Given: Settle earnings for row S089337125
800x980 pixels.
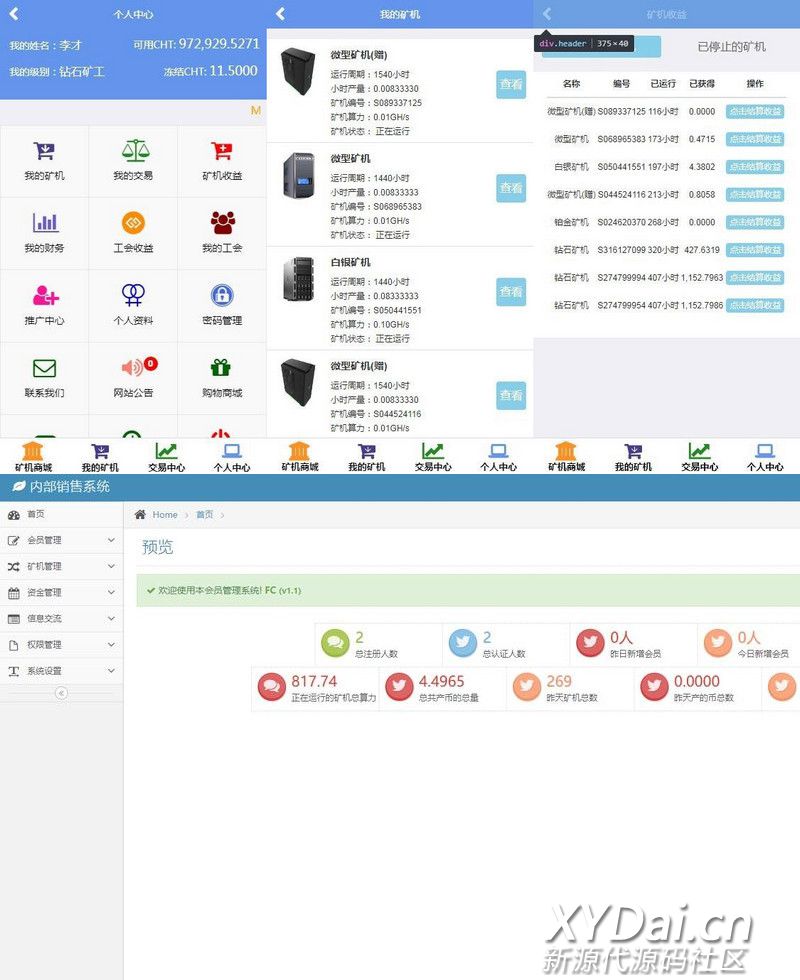Looking at the screenshot, I should pos(755,111).
